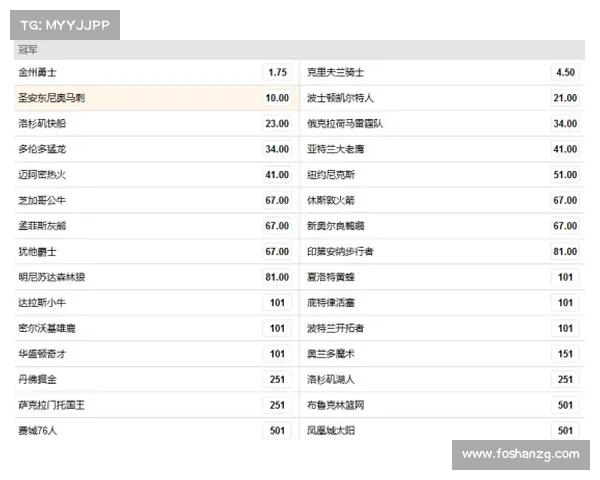Click the 波特兰开拓者 team name
This screenshot has height=480, width=600.
coord(335,328)
